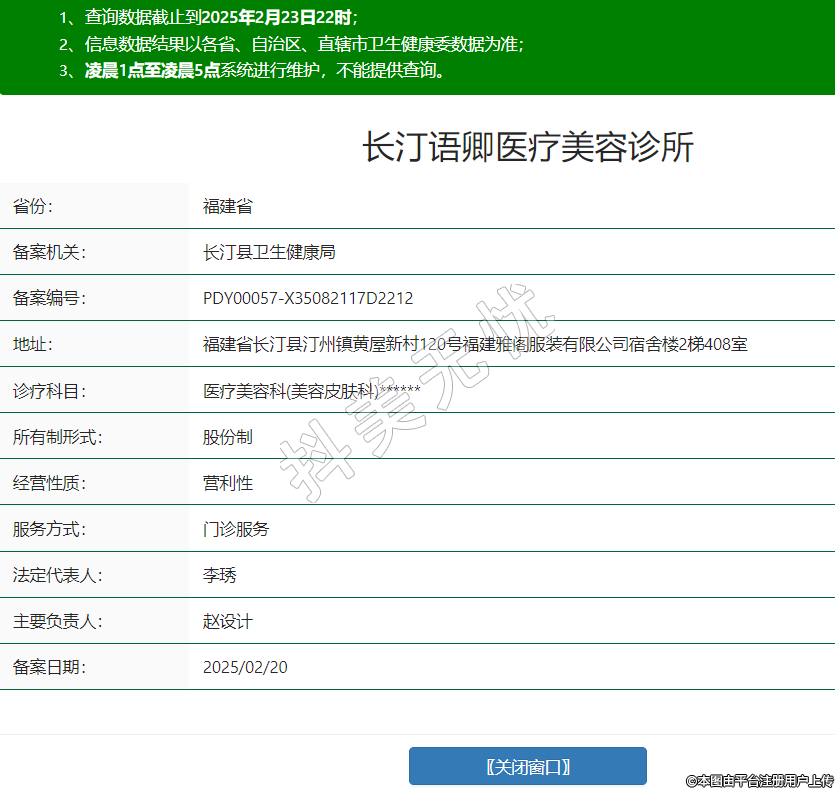Select the record number PDY00057-X35082117D2212

click(308, 298)
